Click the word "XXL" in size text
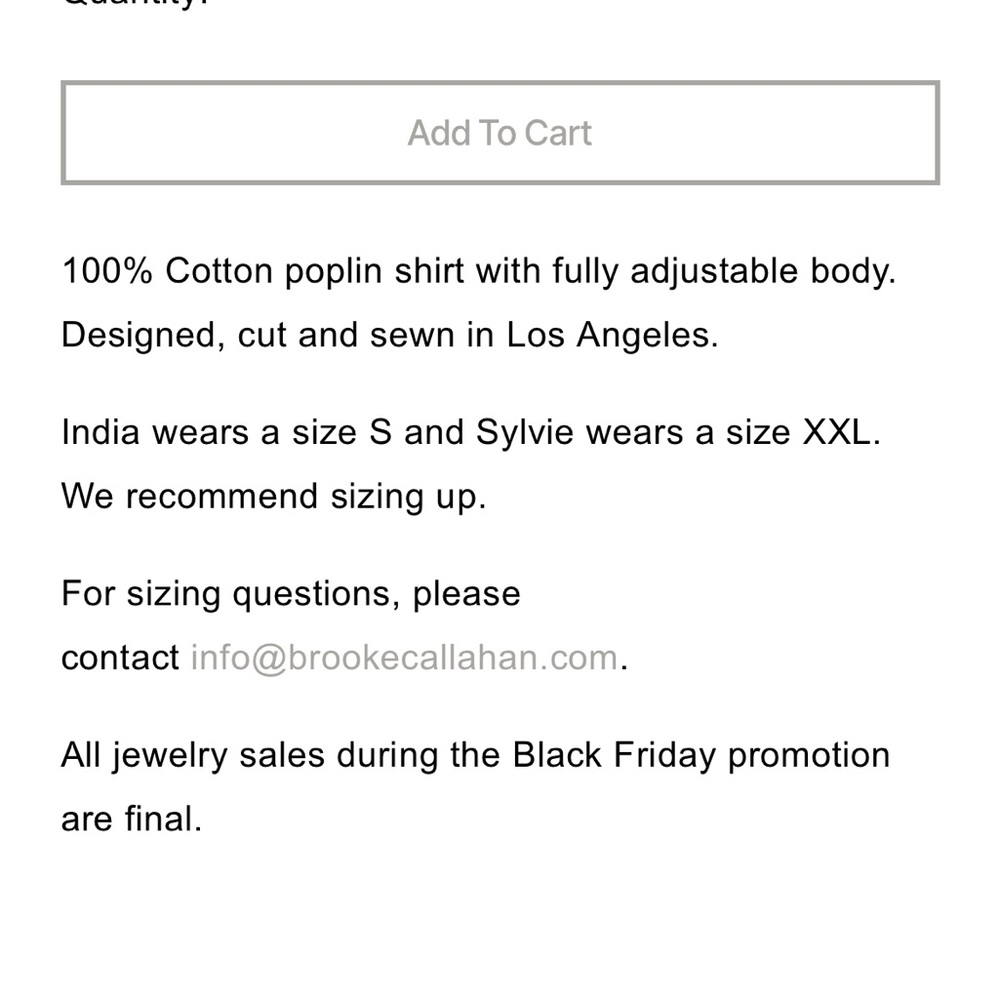Viewport: 1000px width, 1000px height. click(x=837, y=432)
